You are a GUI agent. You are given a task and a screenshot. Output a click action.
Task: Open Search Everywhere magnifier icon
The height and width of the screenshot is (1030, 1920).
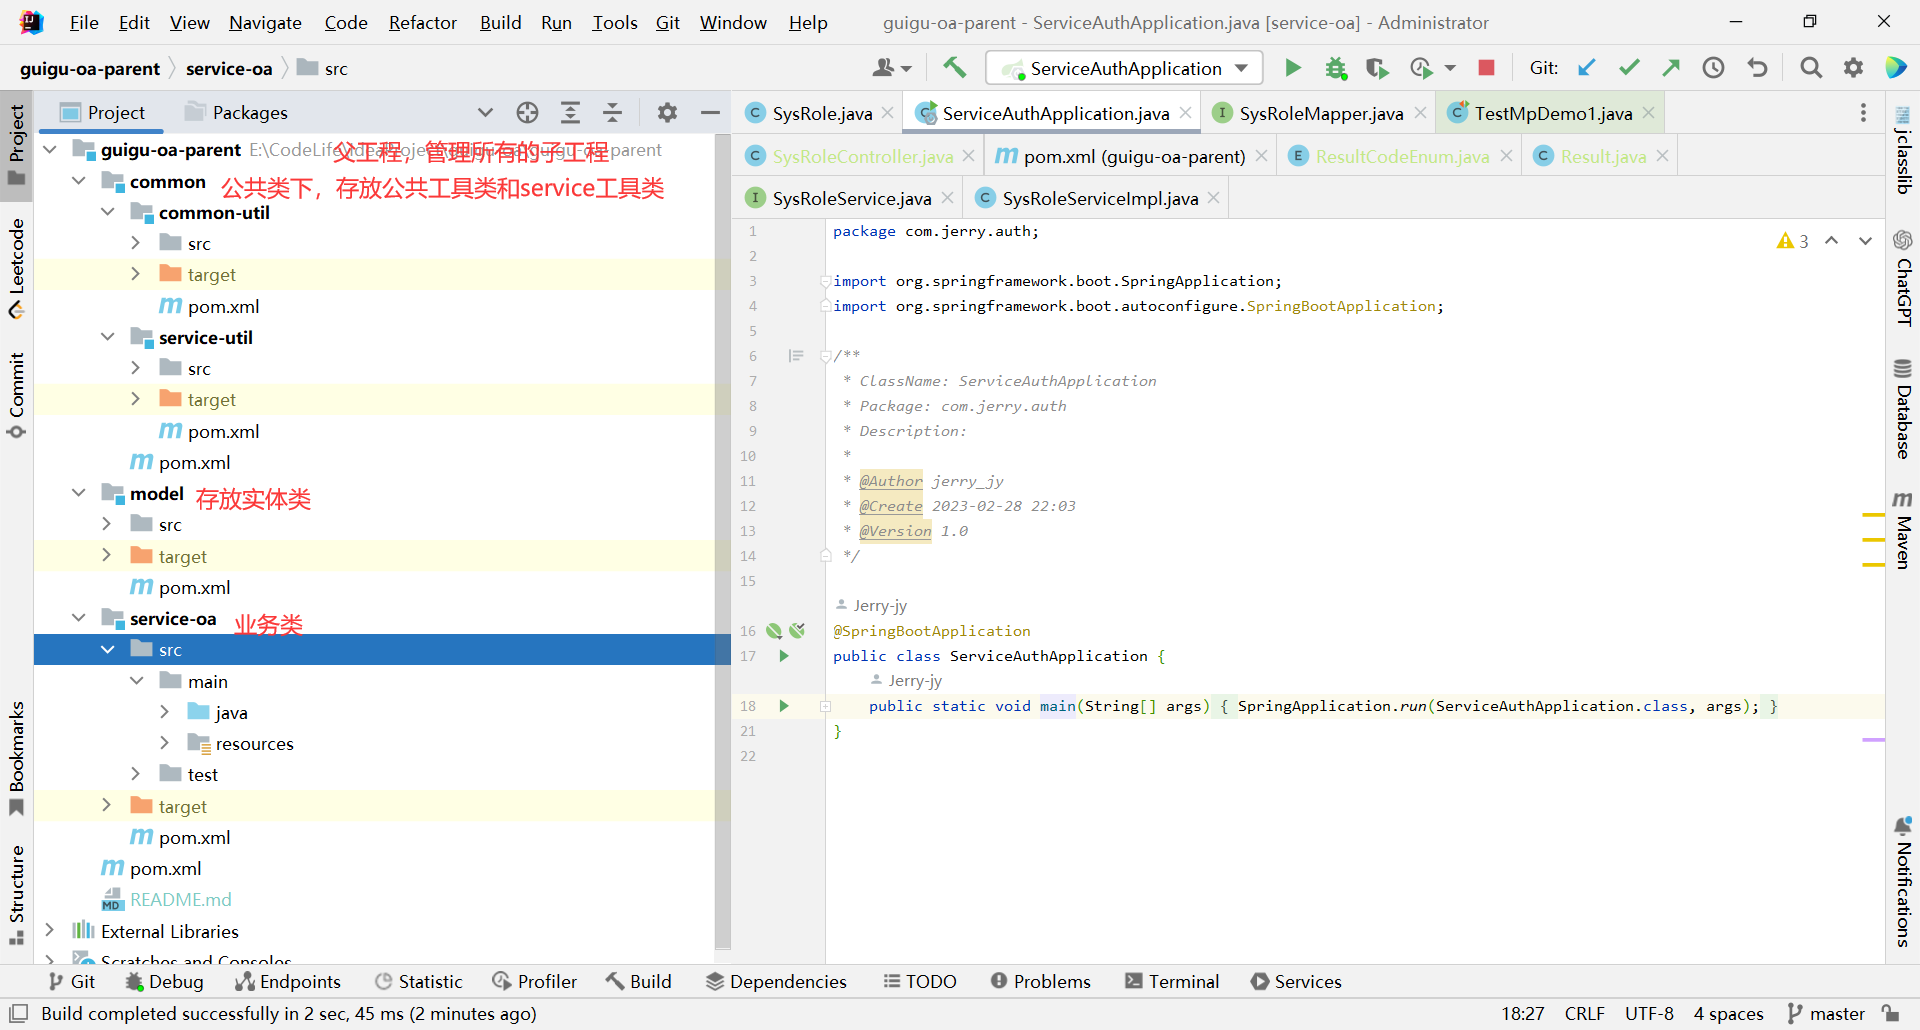[x=1810, y=68]
